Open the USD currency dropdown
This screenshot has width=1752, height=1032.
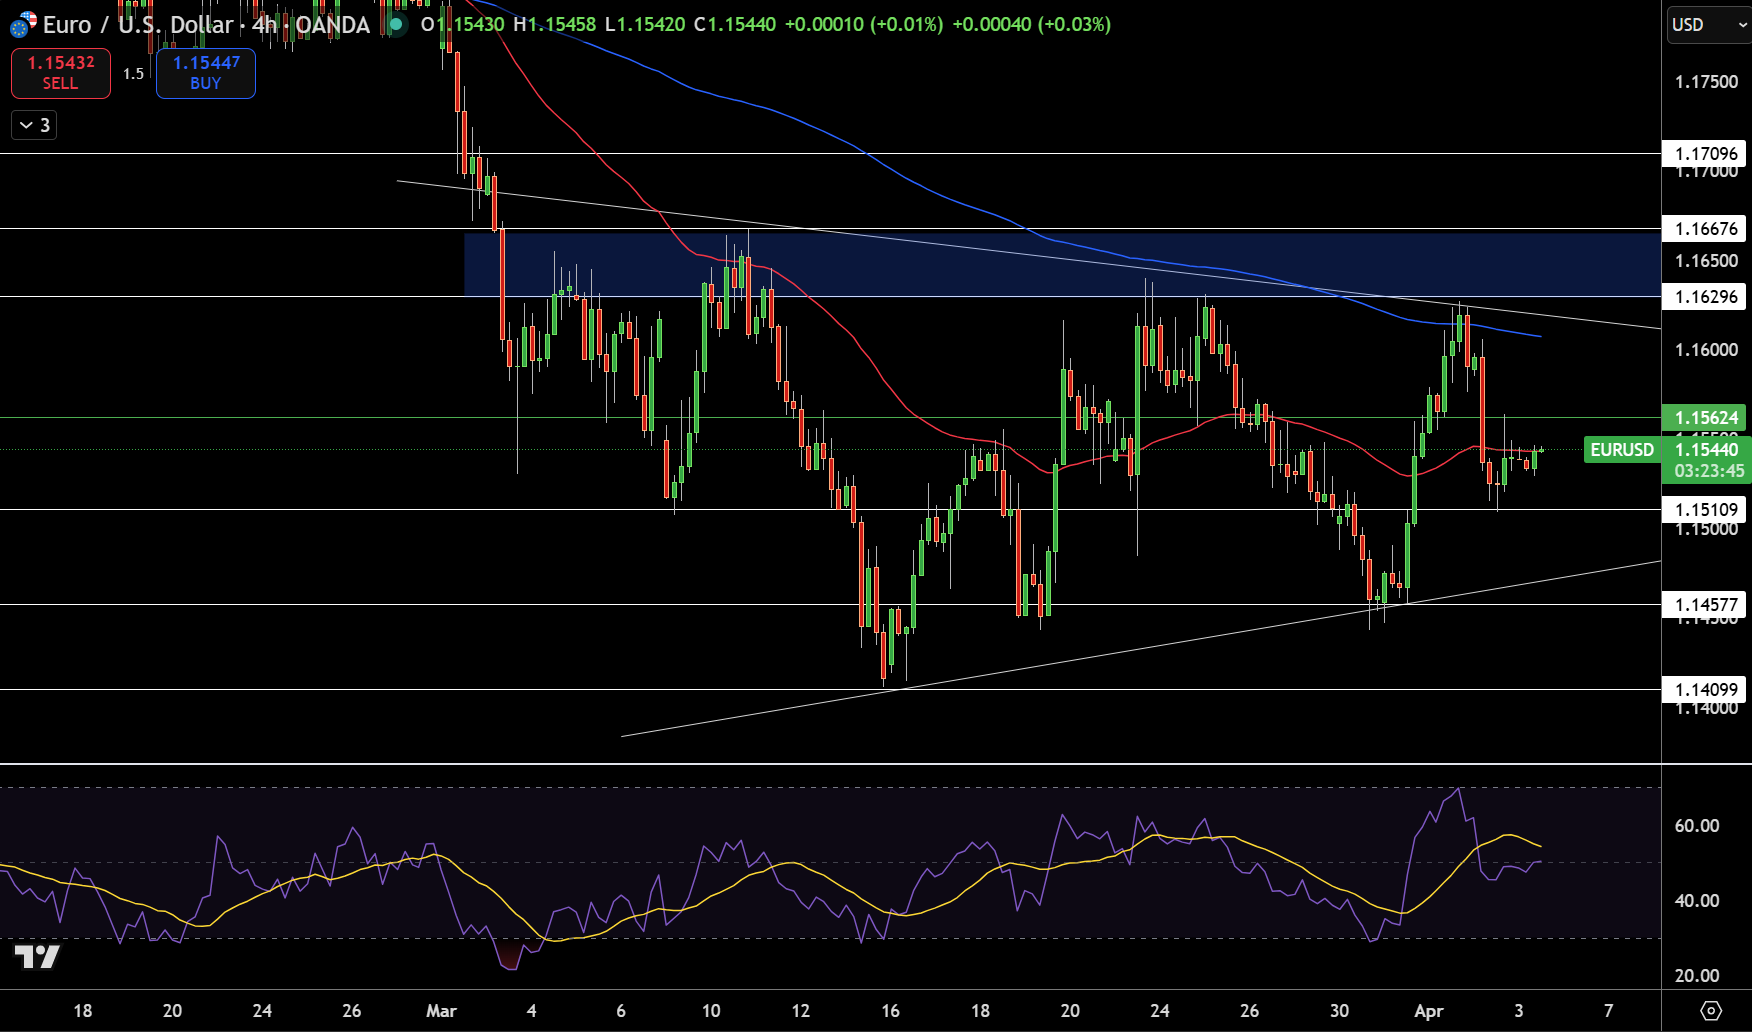click(x=1707, y=25)
